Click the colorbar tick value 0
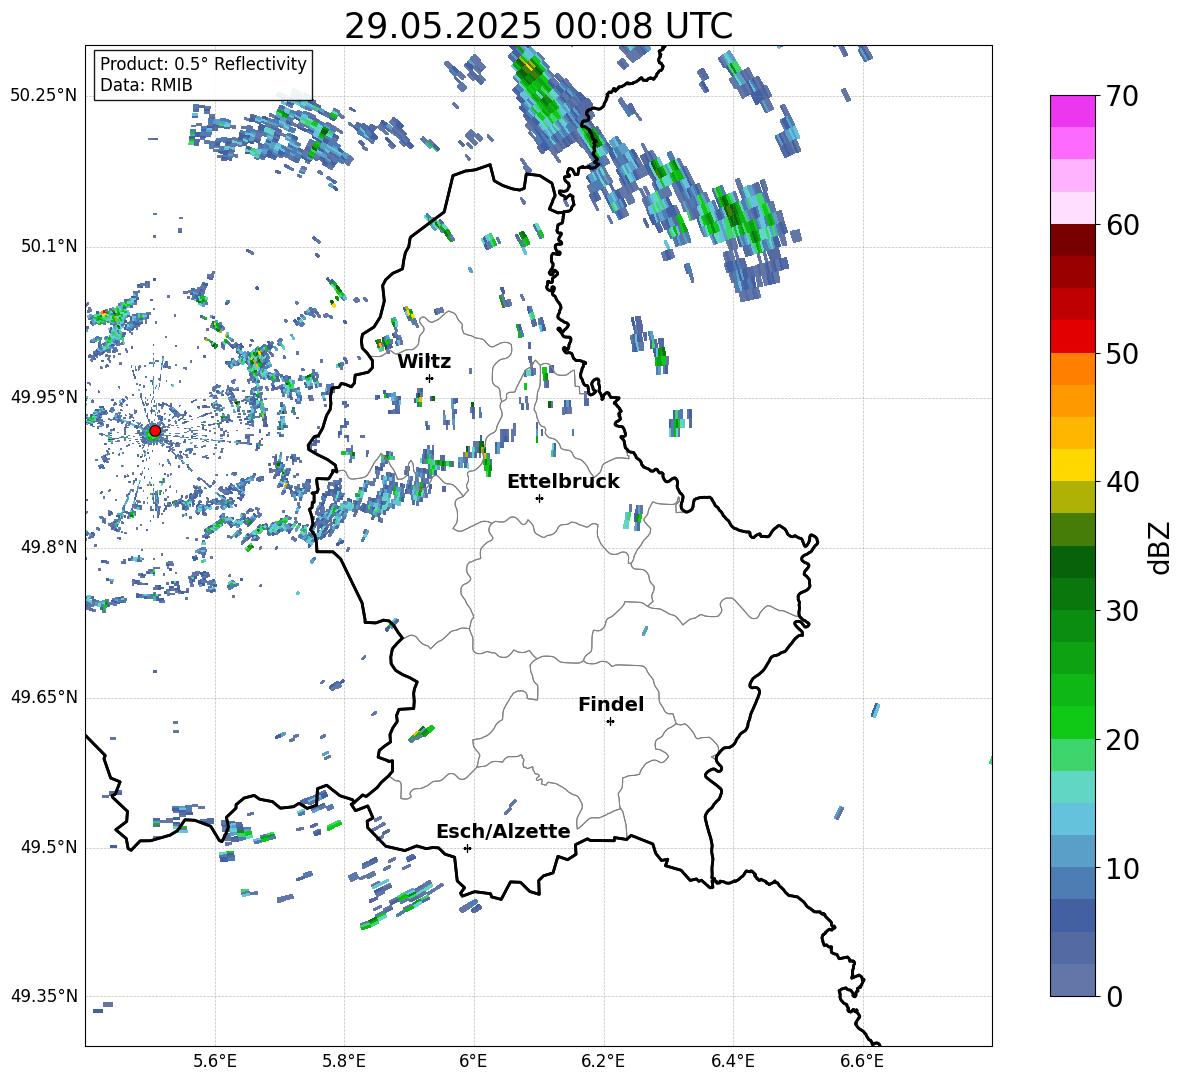The height and width of the screenshot is (1081, 1184). (1114, 996)
